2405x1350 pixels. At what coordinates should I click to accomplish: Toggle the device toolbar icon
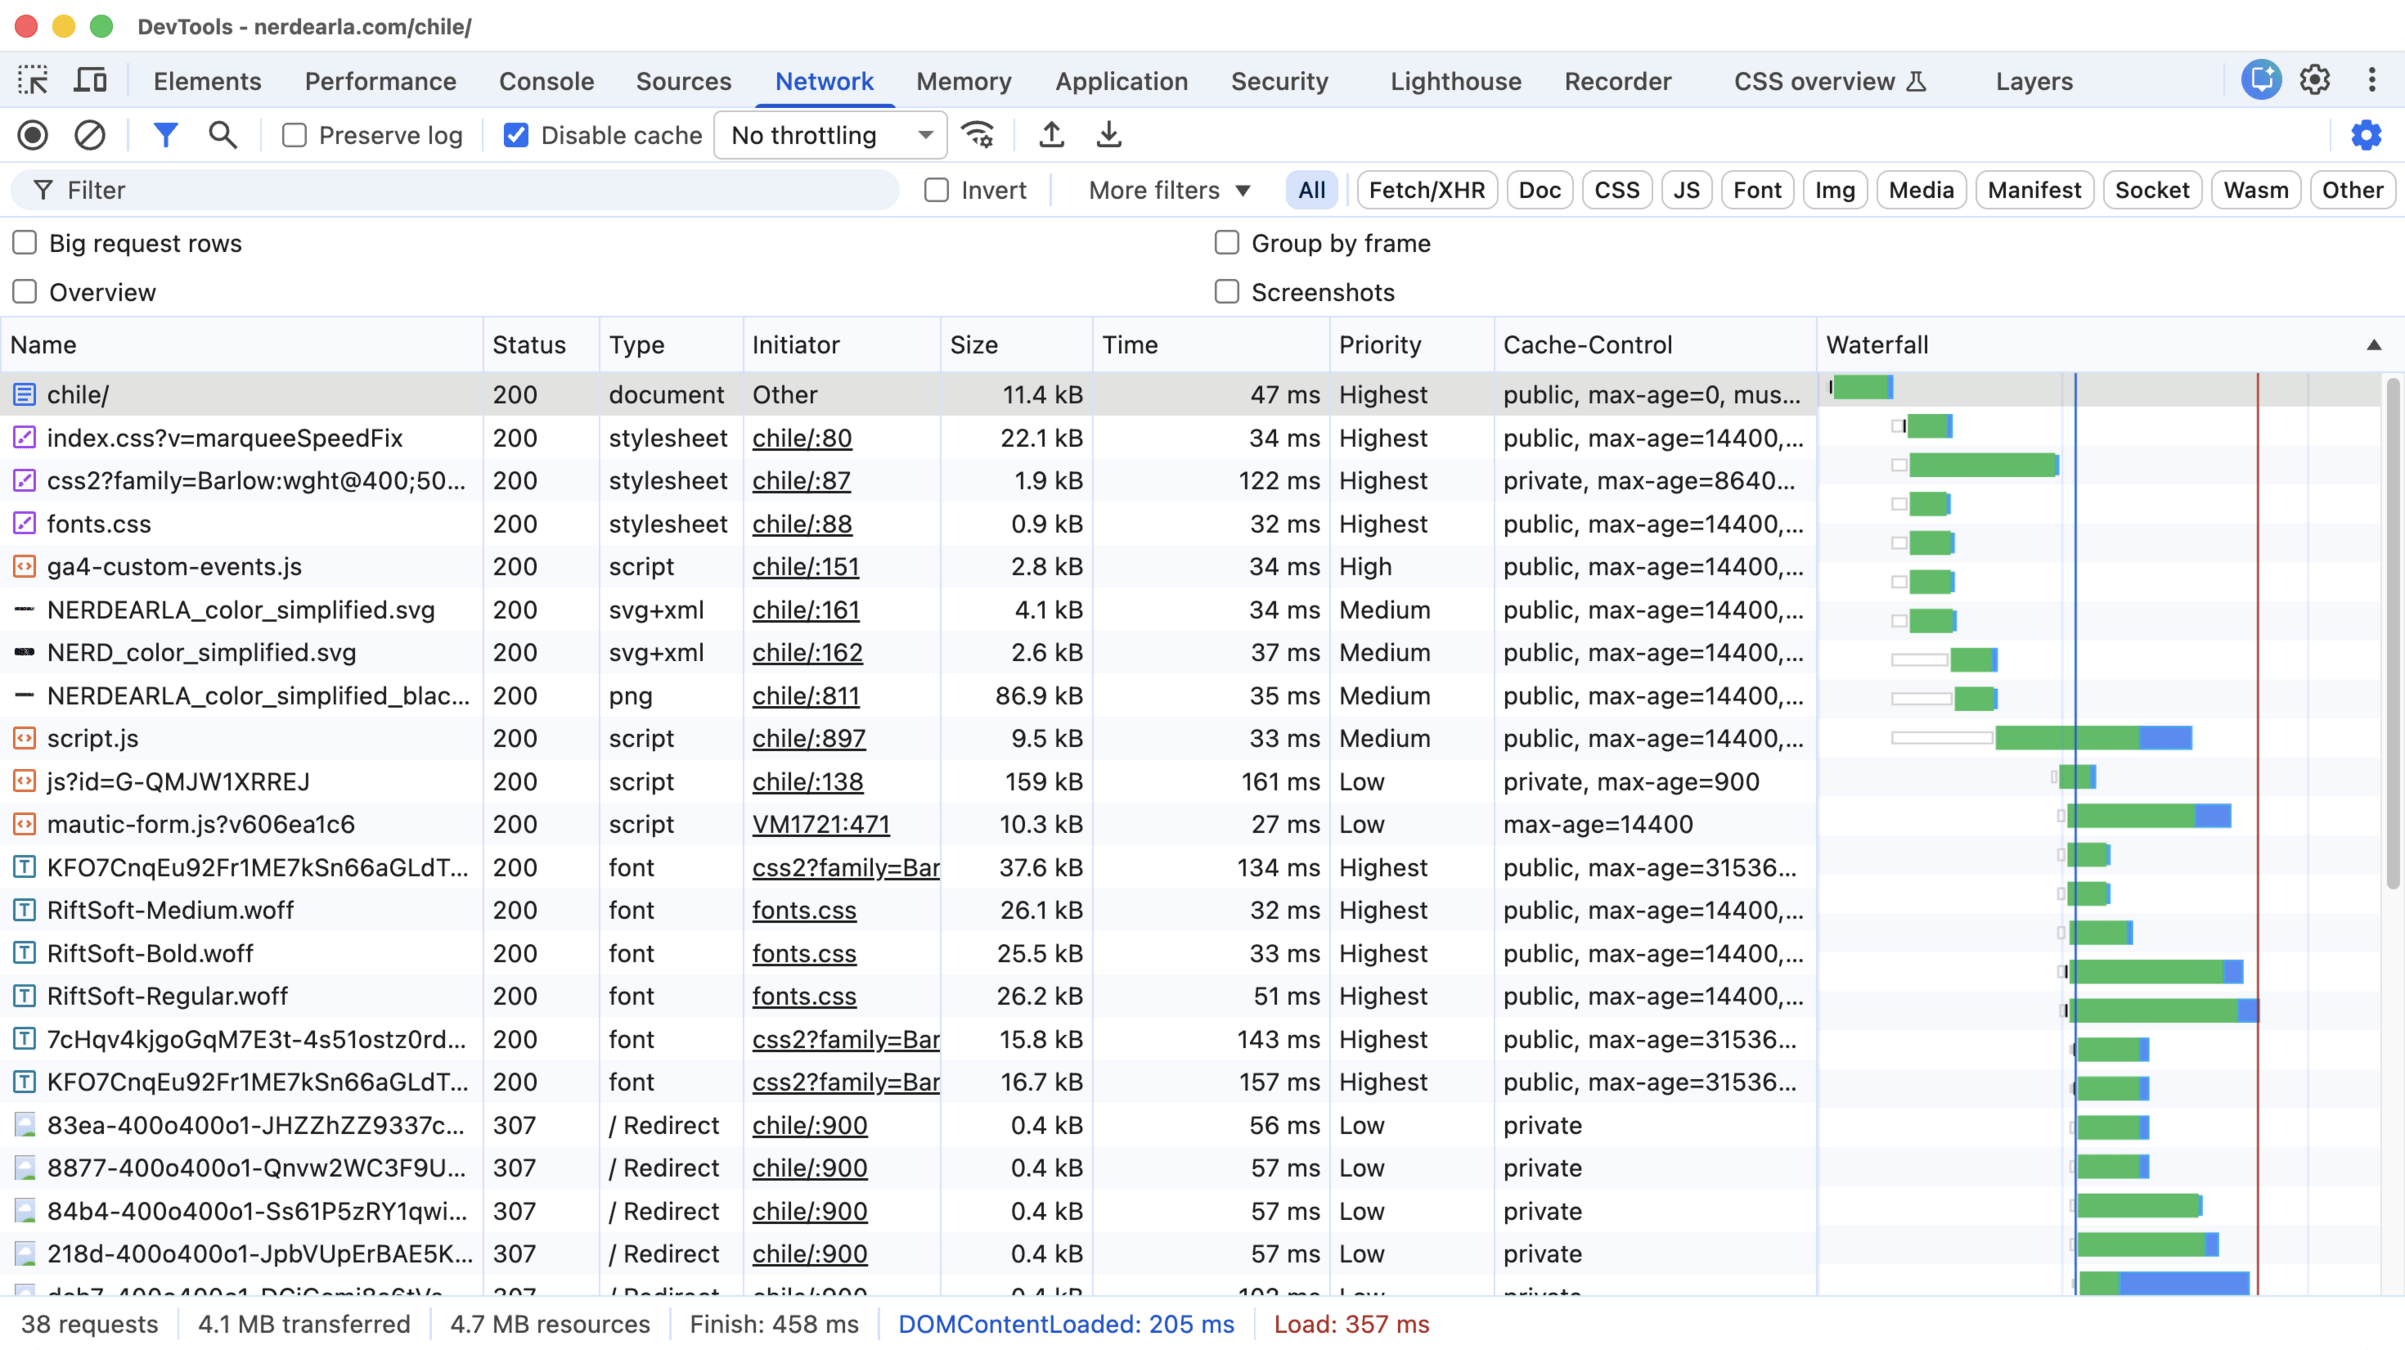(x=90, y=80)
